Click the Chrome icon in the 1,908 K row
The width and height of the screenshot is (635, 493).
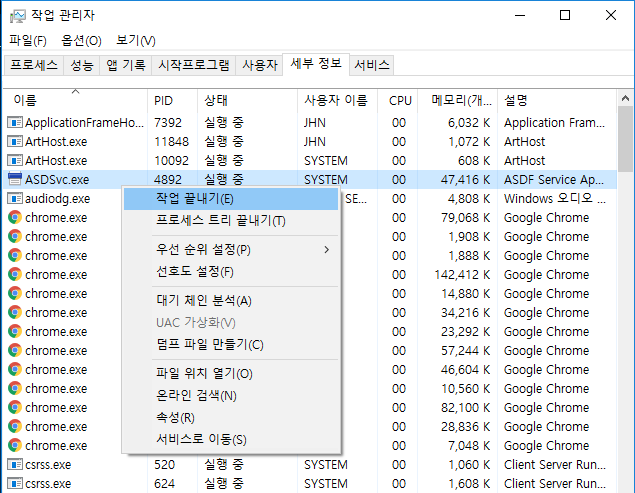click(x=15, y=236)
